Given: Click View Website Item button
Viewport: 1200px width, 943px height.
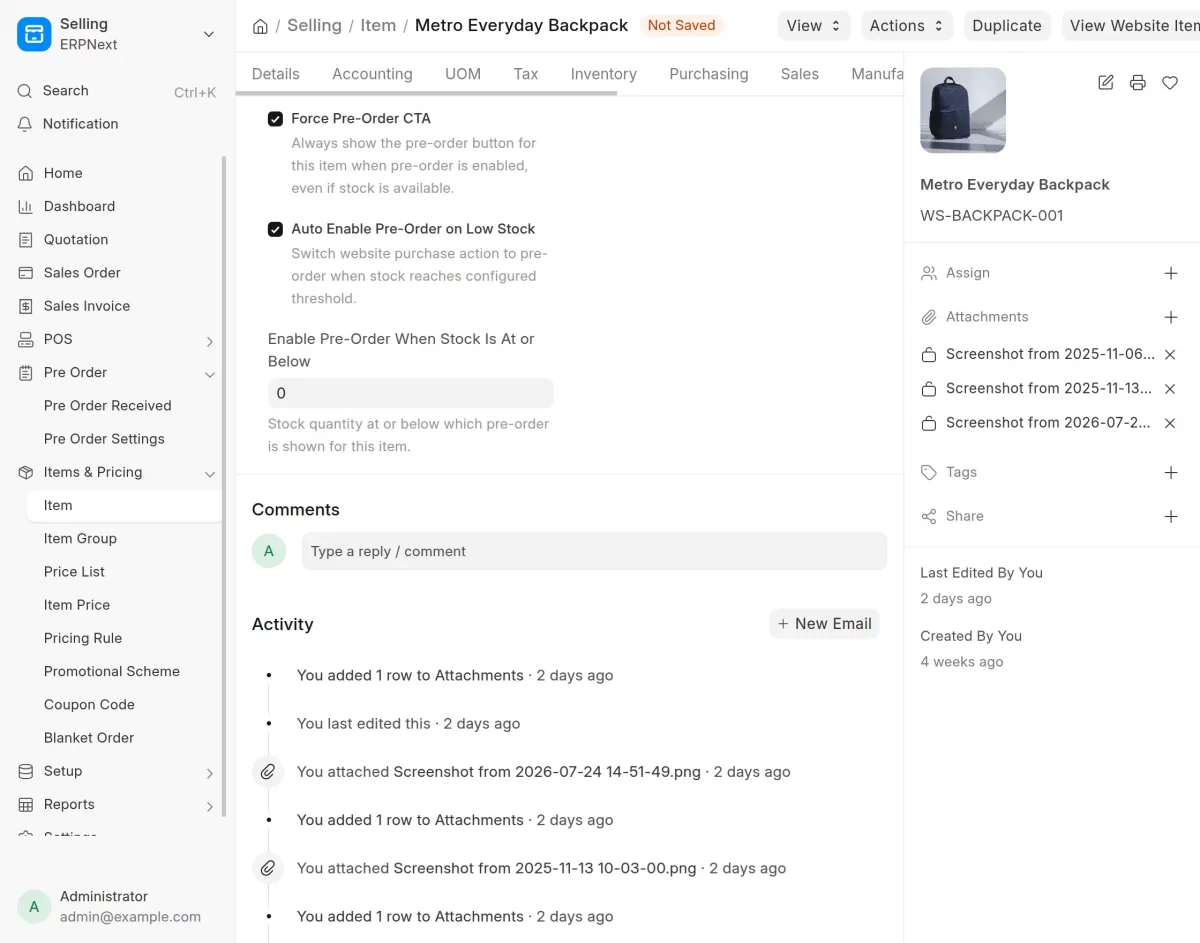Looking at the screenshot, I should pos(1131,26).
